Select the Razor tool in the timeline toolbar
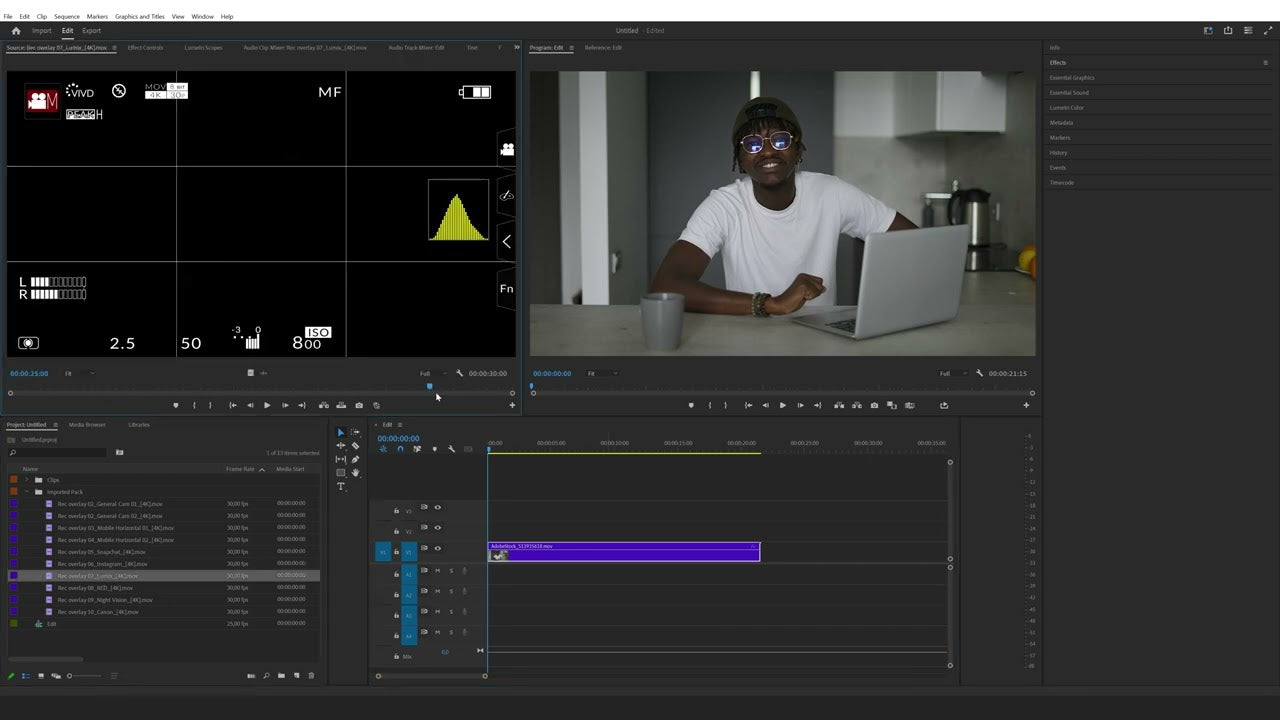The width and height of the screenshot is (1280, 720). click(x=355, y=445)
